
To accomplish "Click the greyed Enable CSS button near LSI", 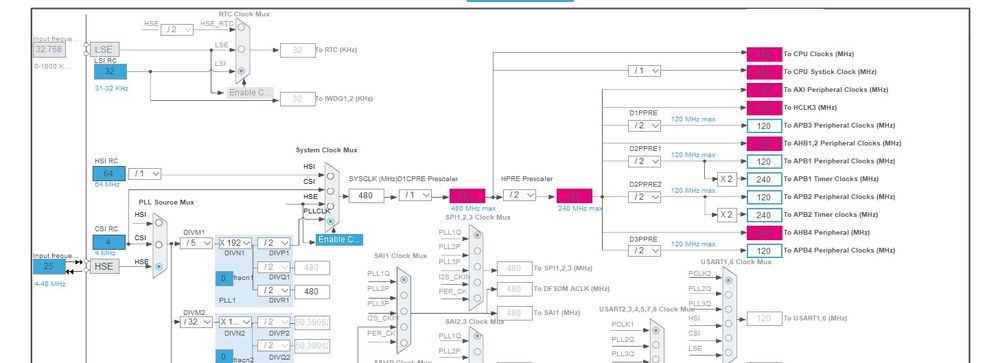I will (250, 92).
